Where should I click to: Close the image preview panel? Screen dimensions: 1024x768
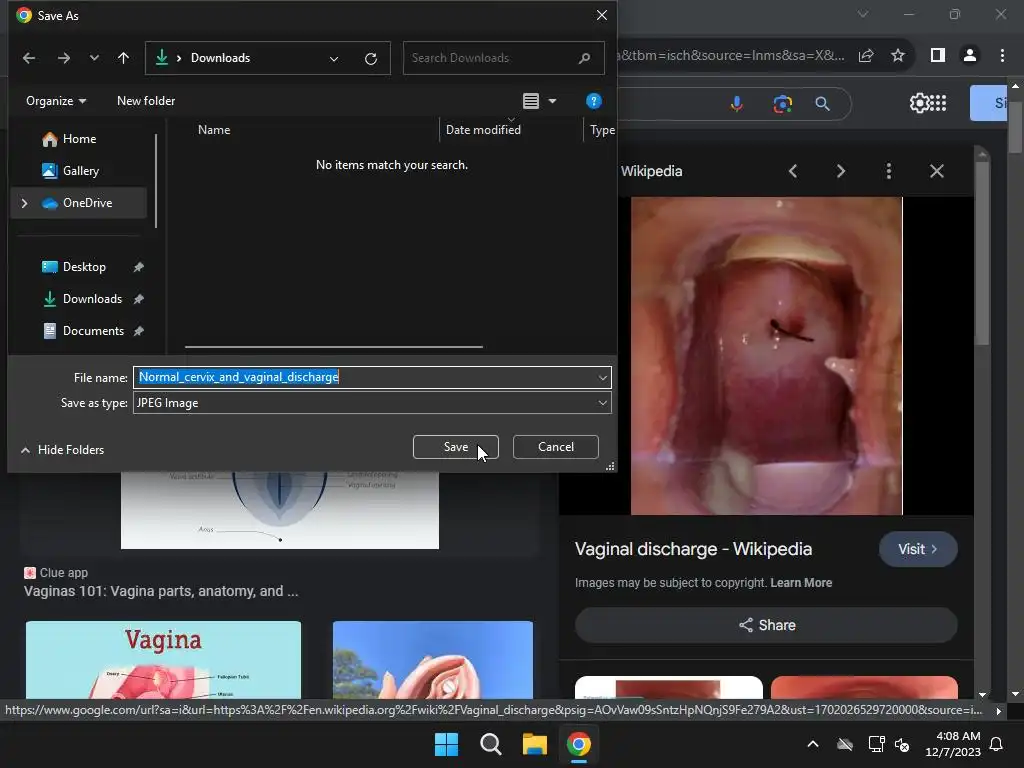pyautogui.click(x=936, y=171)
